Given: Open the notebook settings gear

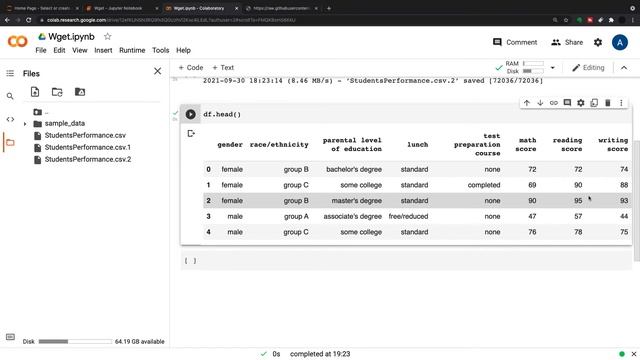Looking at the screenshot, I should (598, 42).
